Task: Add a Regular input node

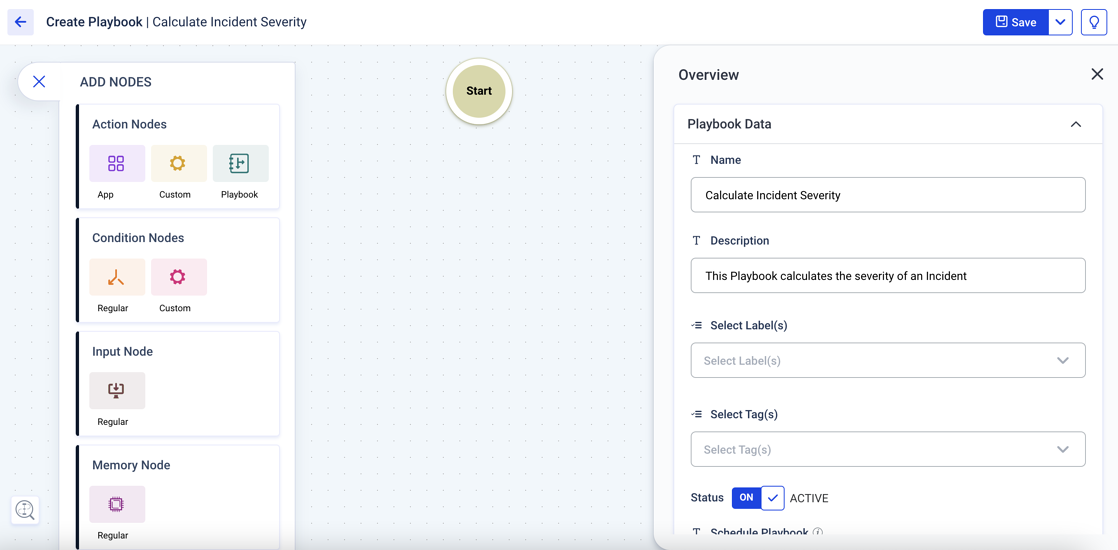Action: point(117,391)
